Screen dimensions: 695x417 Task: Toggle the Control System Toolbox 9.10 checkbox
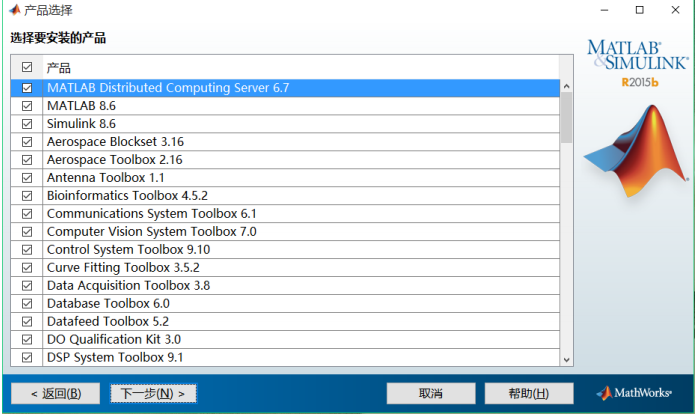tap(27, 249)
